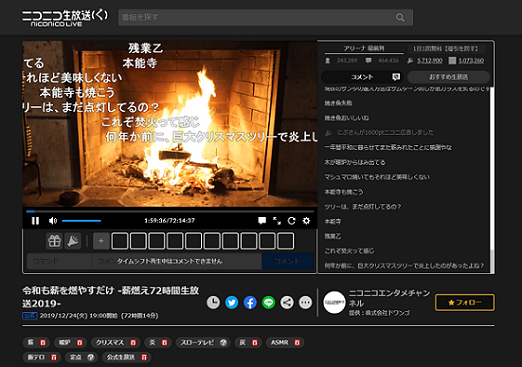Pause the video playback

(35, 221)
